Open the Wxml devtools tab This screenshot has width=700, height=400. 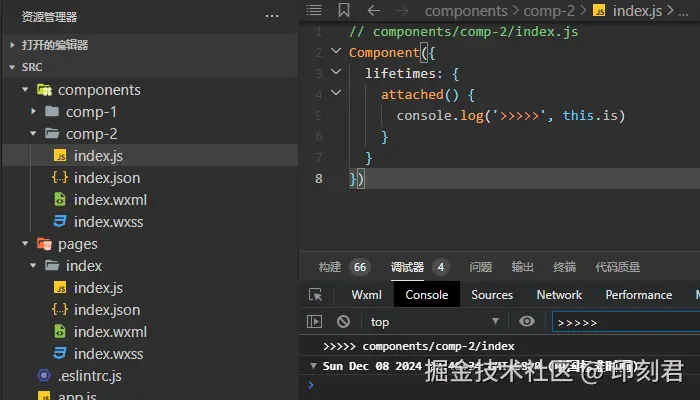click(x=367, y=295)
